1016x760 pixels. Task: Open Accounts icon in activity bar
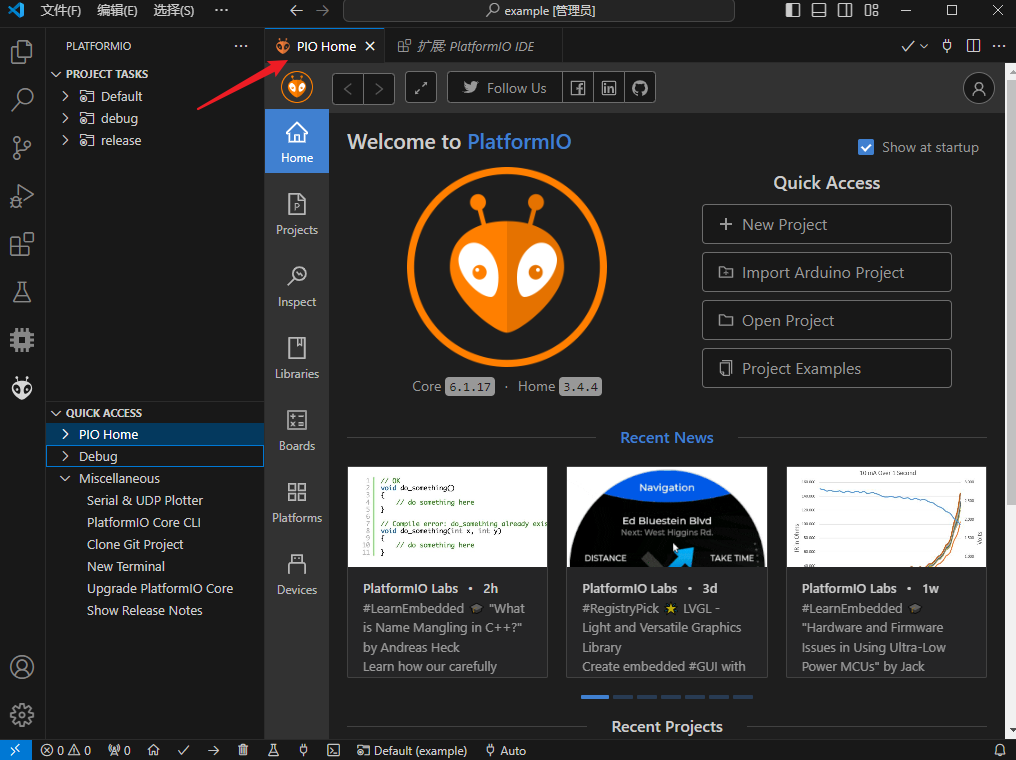[x=22, y=667]
